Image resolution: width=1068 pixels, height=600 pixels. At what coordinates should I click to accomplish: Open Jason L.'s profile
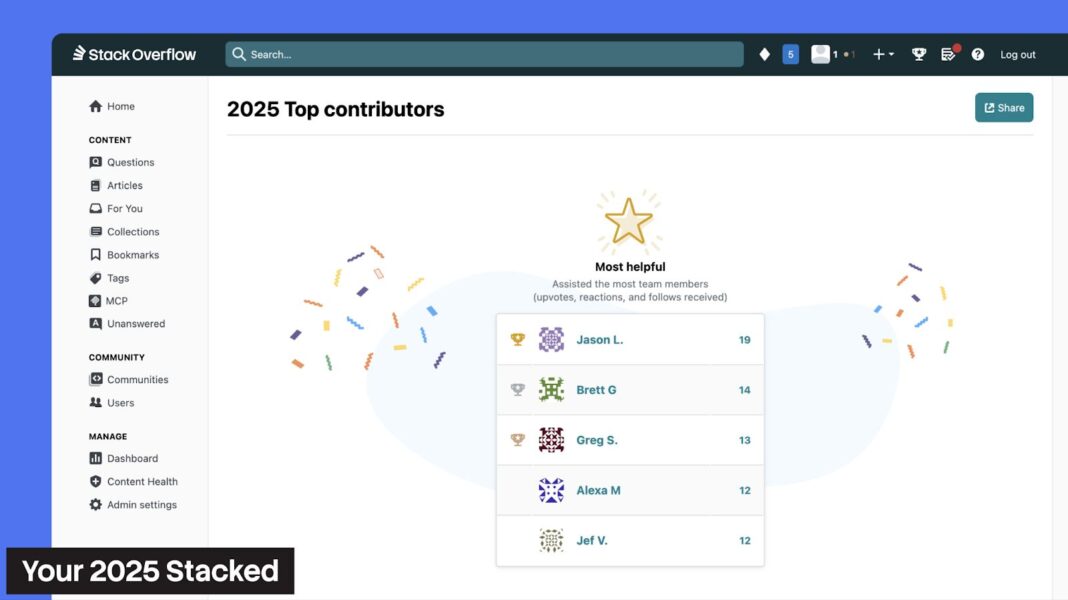[x=601, y=339]
